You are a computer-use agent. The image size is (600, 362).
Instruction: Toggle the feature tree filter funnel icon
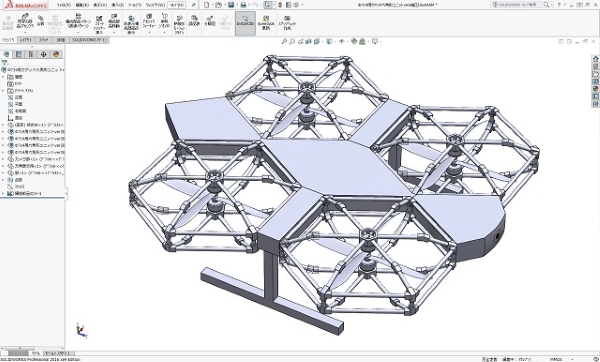[5, 63]
